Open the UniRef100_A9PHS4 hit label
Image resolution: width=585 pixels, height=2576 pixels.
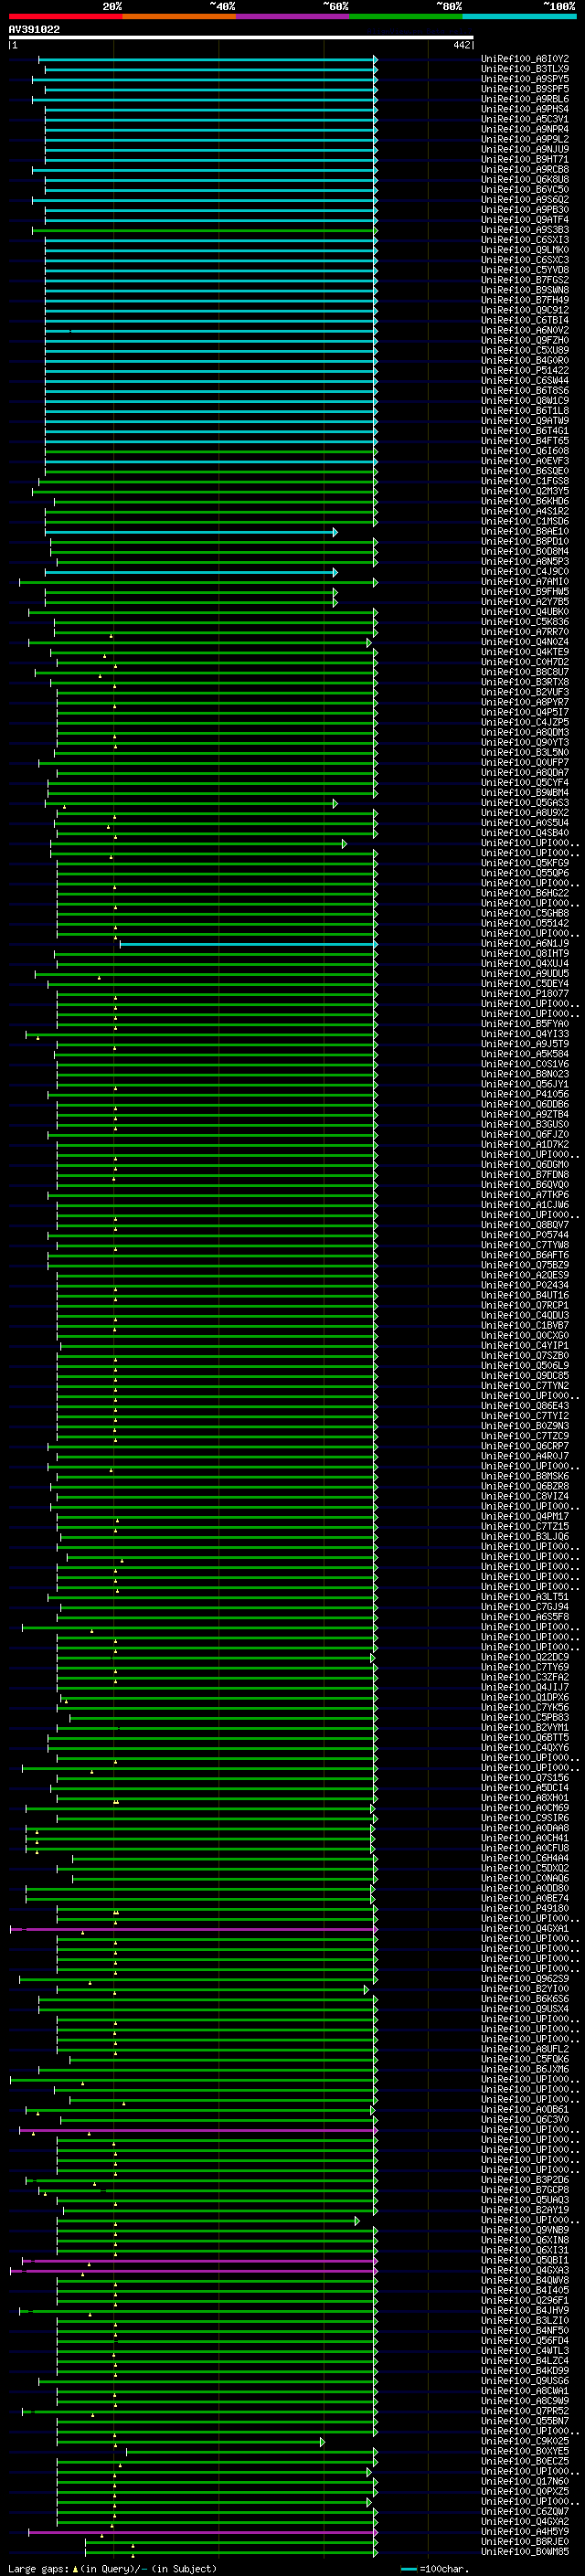[x=525, y=109]
